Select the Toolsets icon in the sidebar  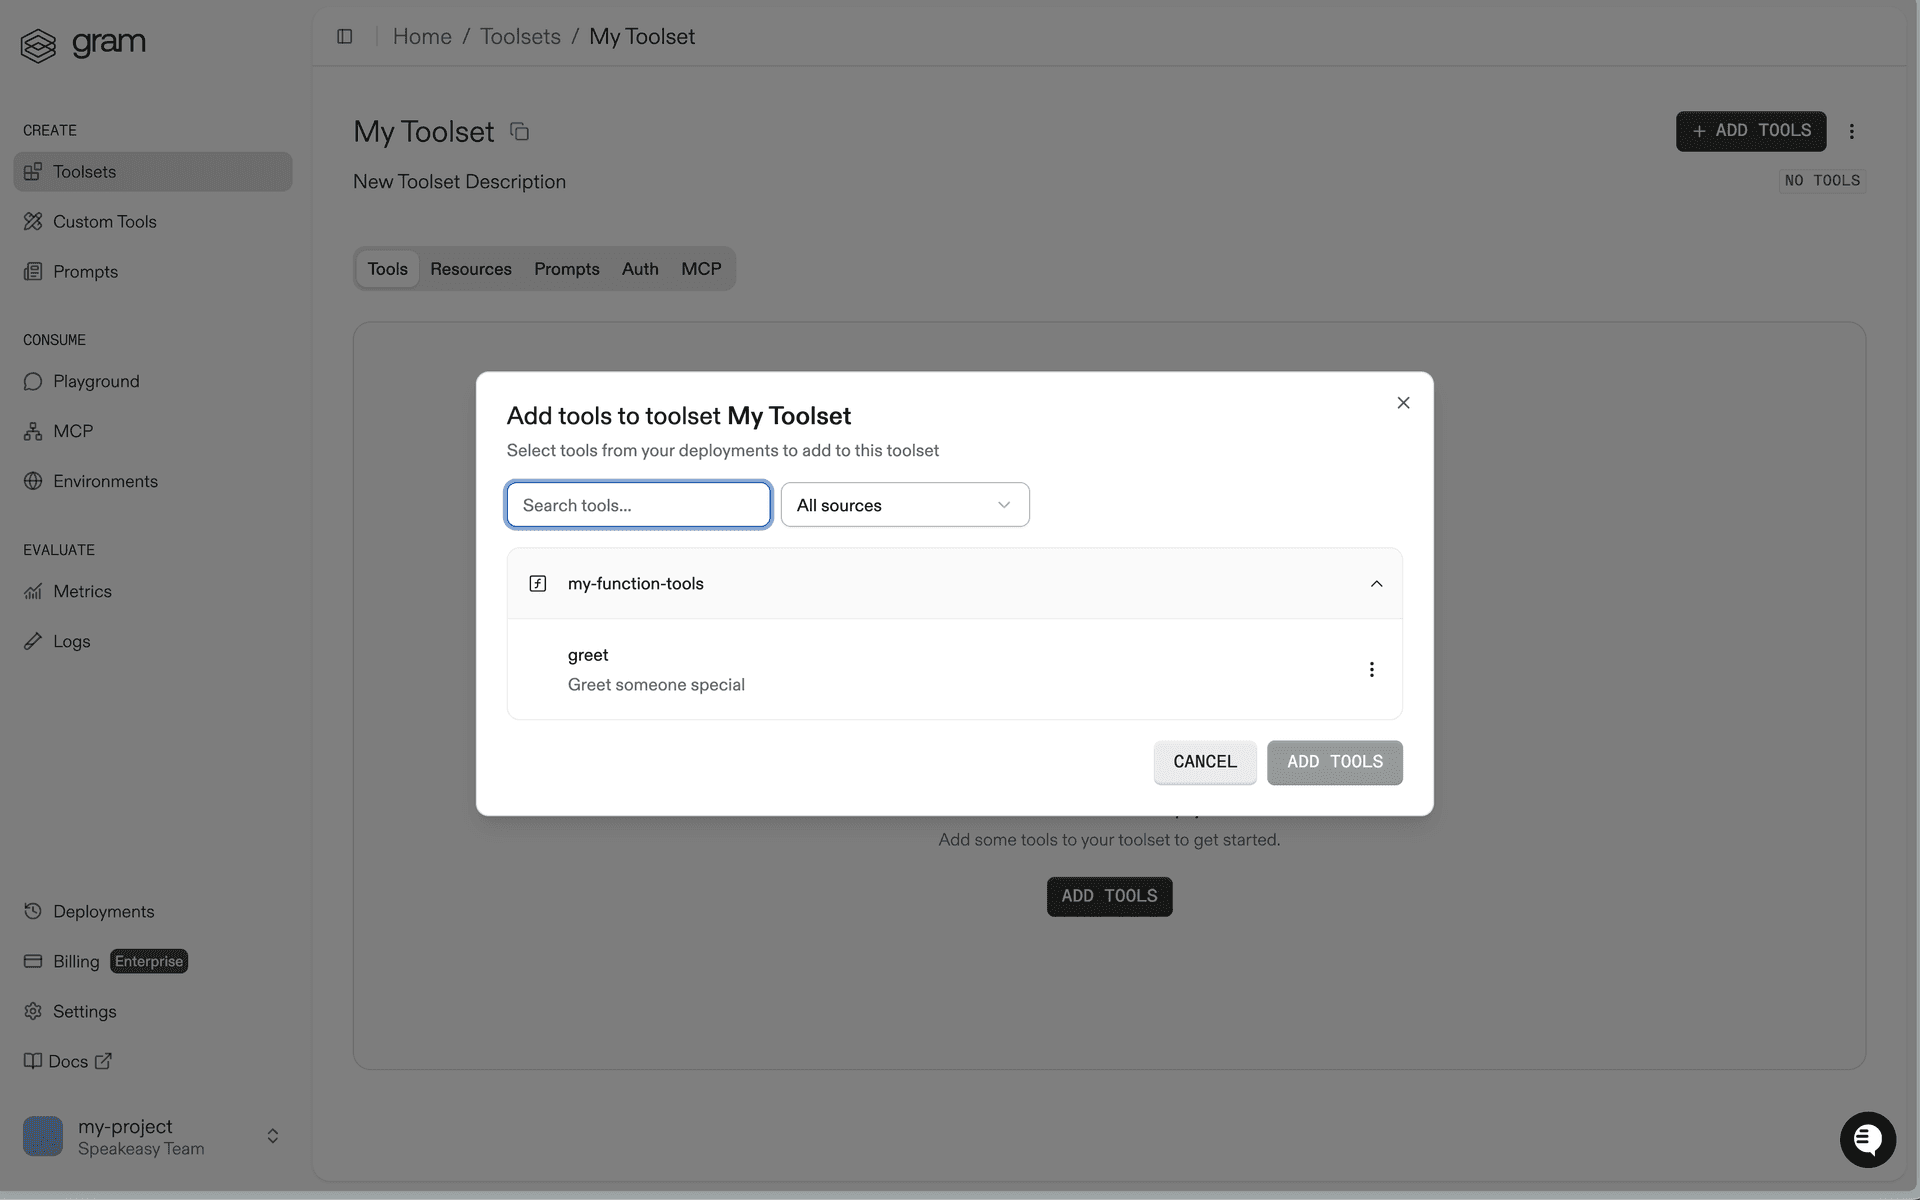point(33,171)
